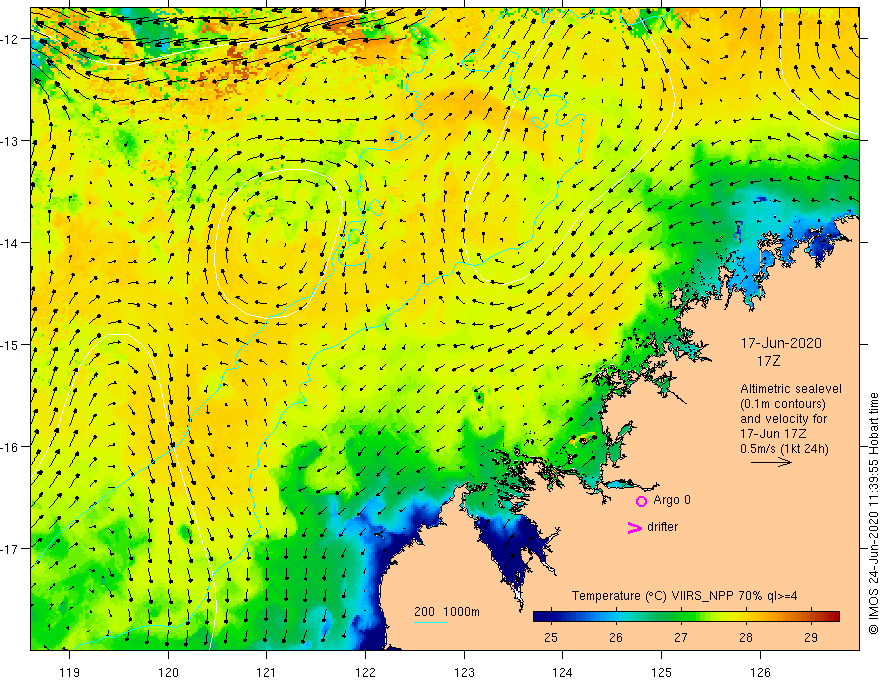Click latitude axis label '-17'
Screen dimensions: 880x680
(x=10, y=549)
